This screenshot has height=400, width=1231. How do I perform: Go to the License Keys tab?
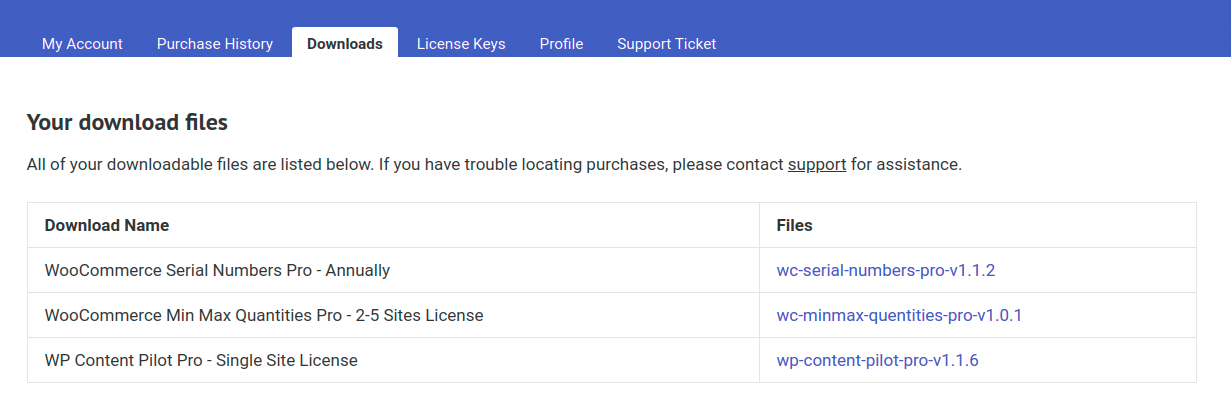[461, 43]
